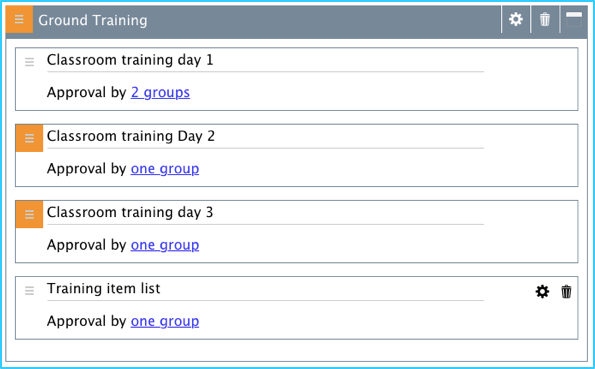The height and width of the screenshot is (369, 595).
Task: Open the 2 groups approval link
Action: (160, 93)
